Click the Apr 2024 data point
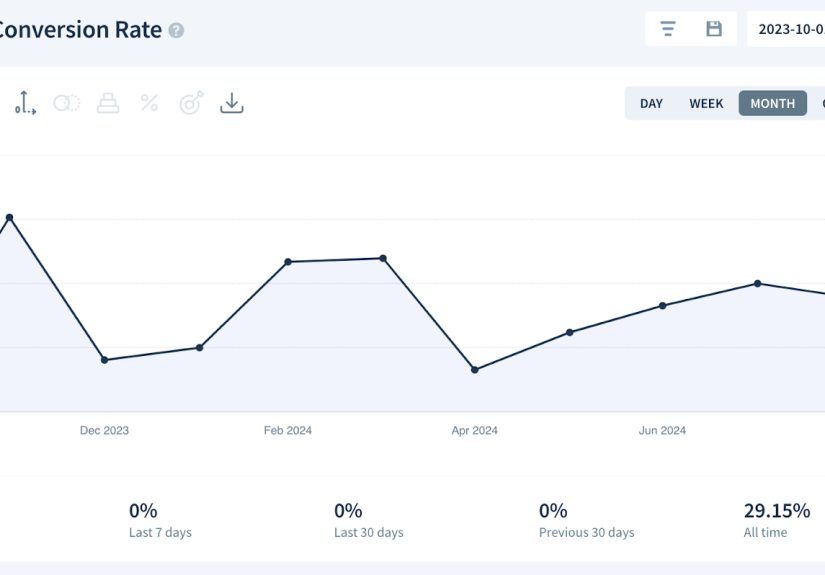The height and width of the screenshot is (575, 825). 475,370
